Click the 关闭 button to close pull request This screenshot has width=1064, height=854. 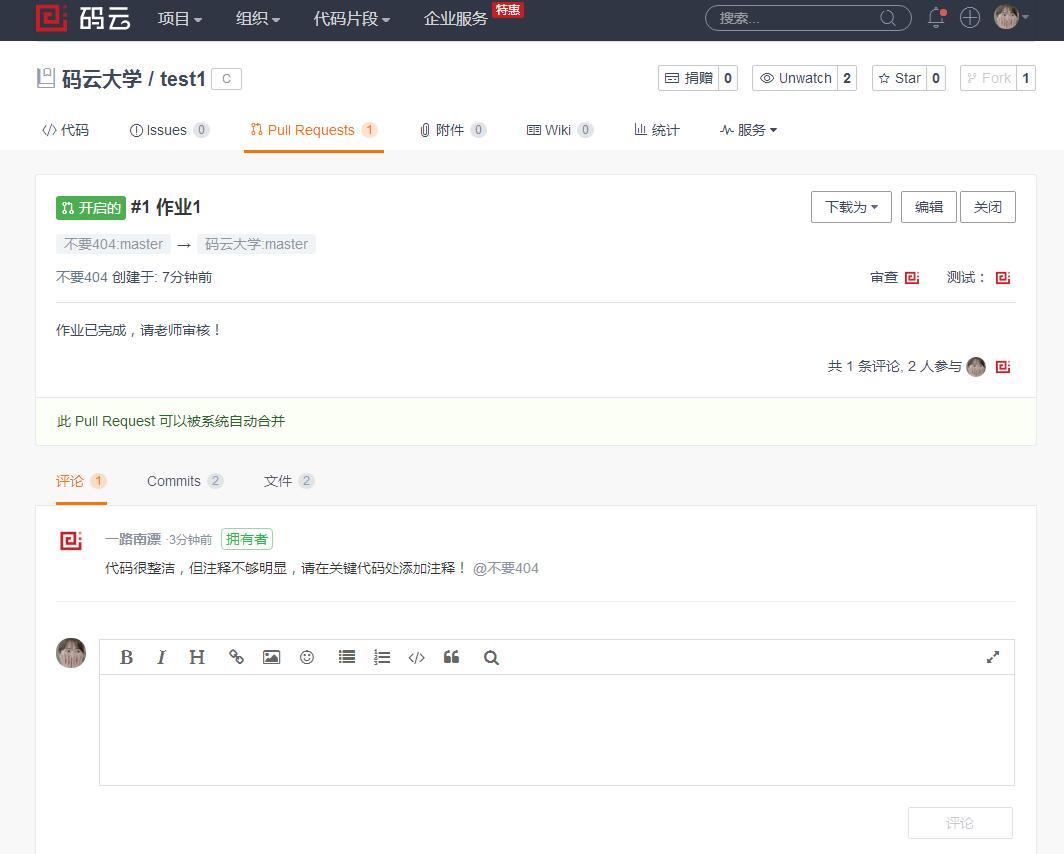pos(987,207)
